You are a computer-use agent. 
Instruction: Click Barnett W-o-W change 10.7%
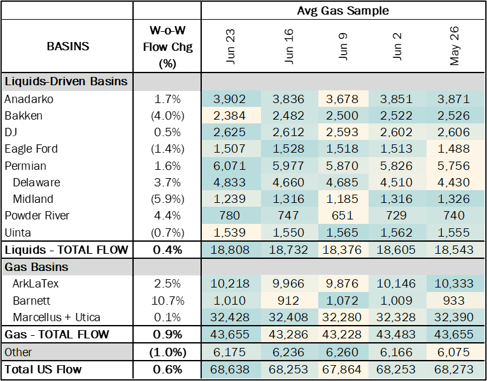coord(167,301)
